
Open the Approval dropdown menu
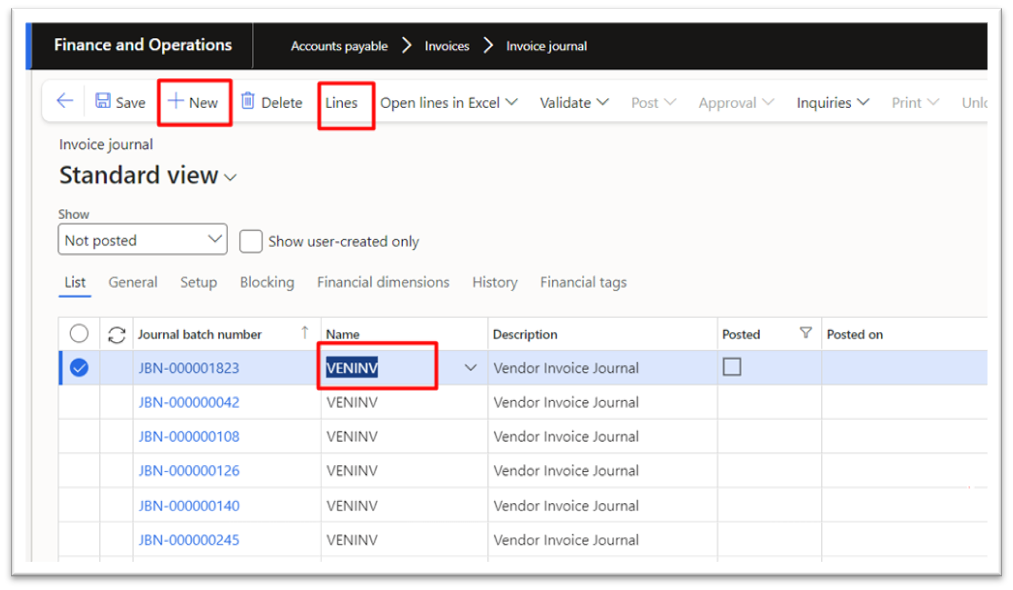pos(736,103)
